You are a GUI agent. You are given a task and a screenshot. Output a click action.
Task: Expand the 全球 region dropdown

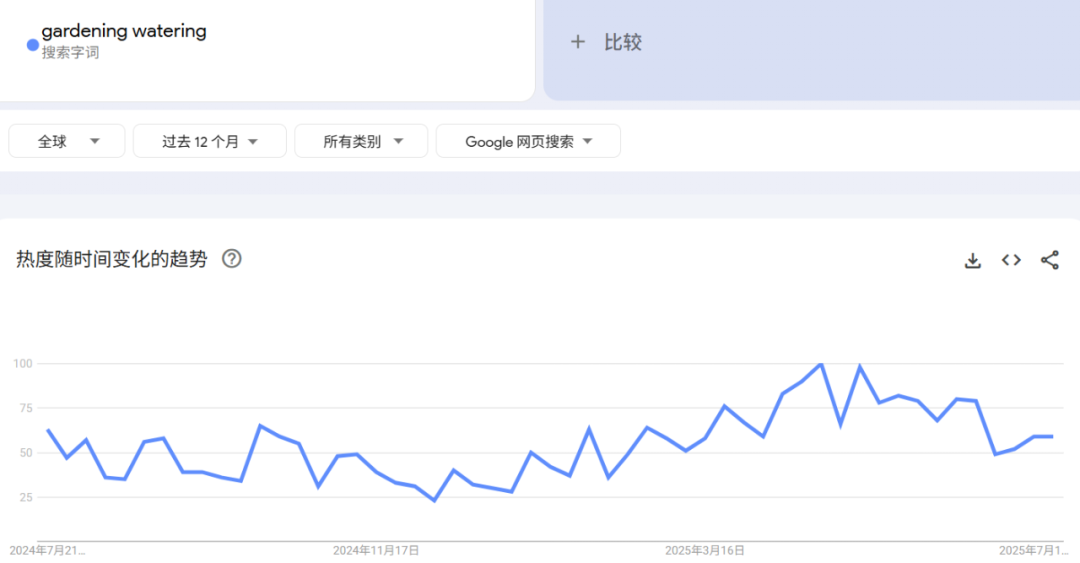coord(67,141)
